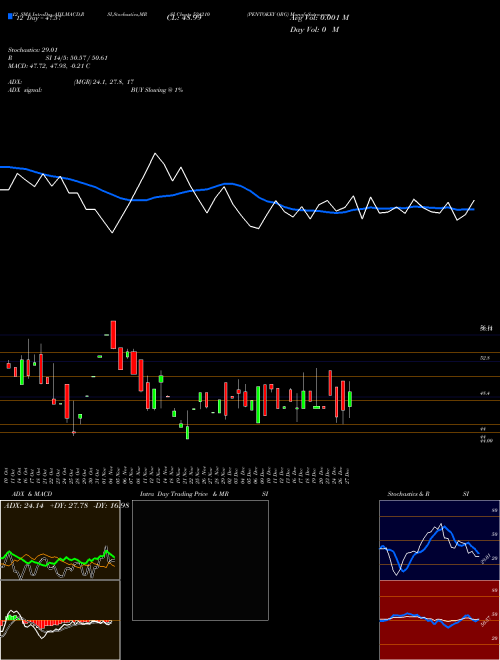Click the '(MGR) 24.1, 27.8, 17' ADX values
This screenshot has height=660, width=500.
(x=104, y=82)
